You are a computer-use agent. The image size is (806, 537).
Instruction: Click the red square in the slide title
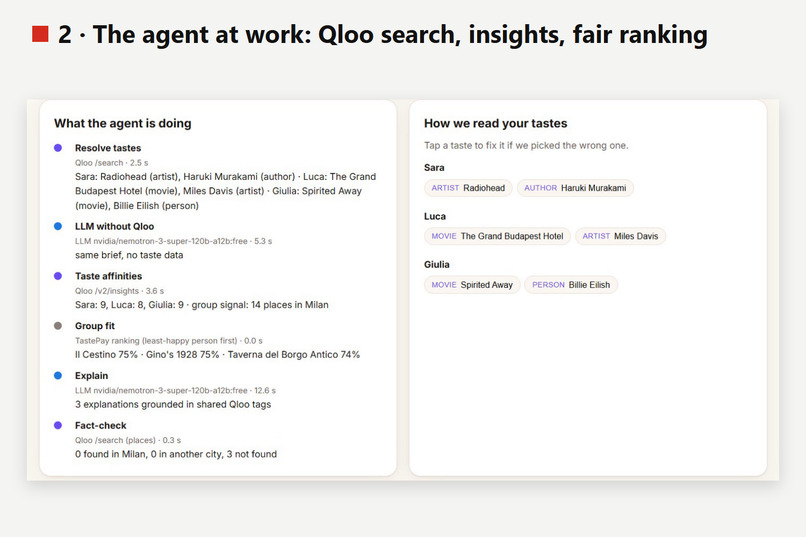point(40,34)
